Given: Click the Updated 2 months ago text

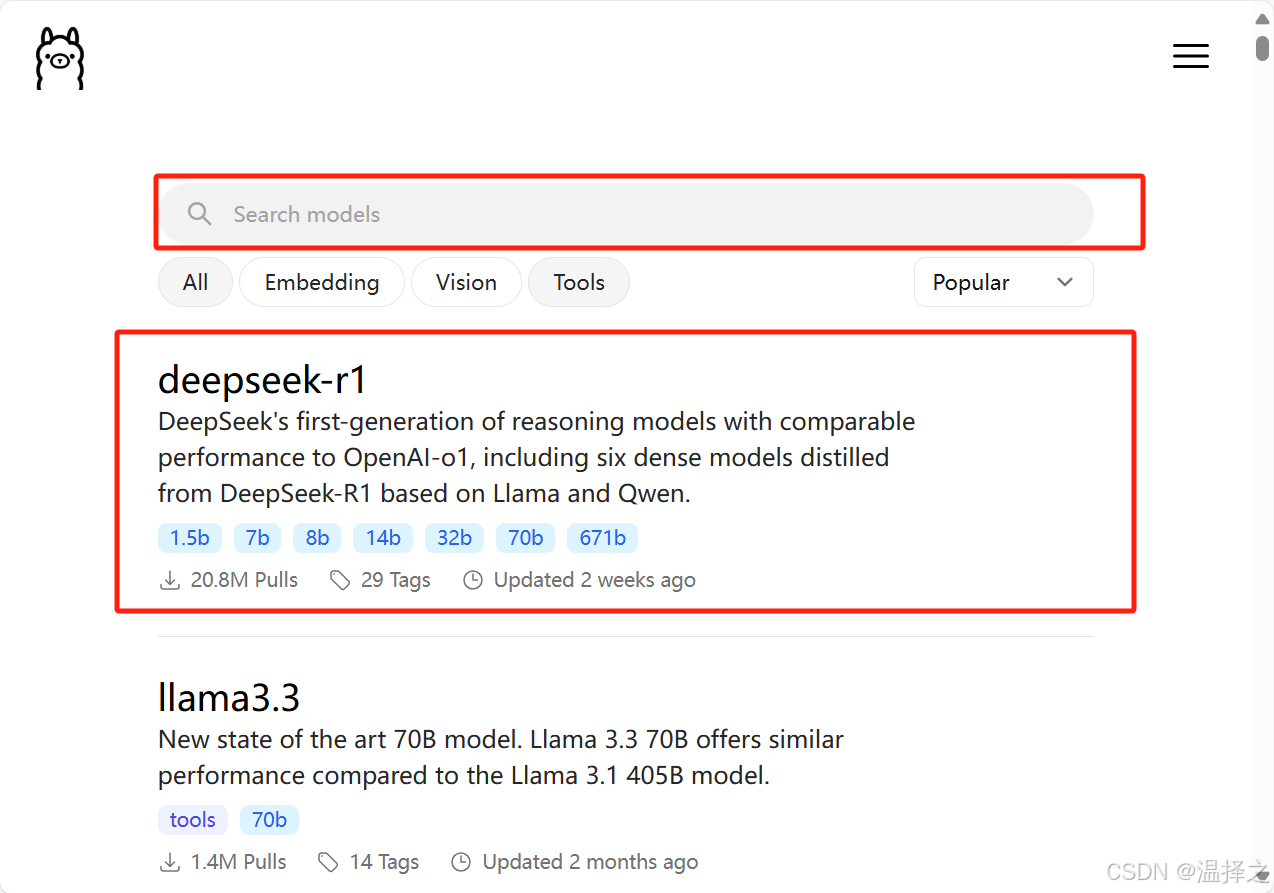Looking at the screenshot, I should (590, 862).
